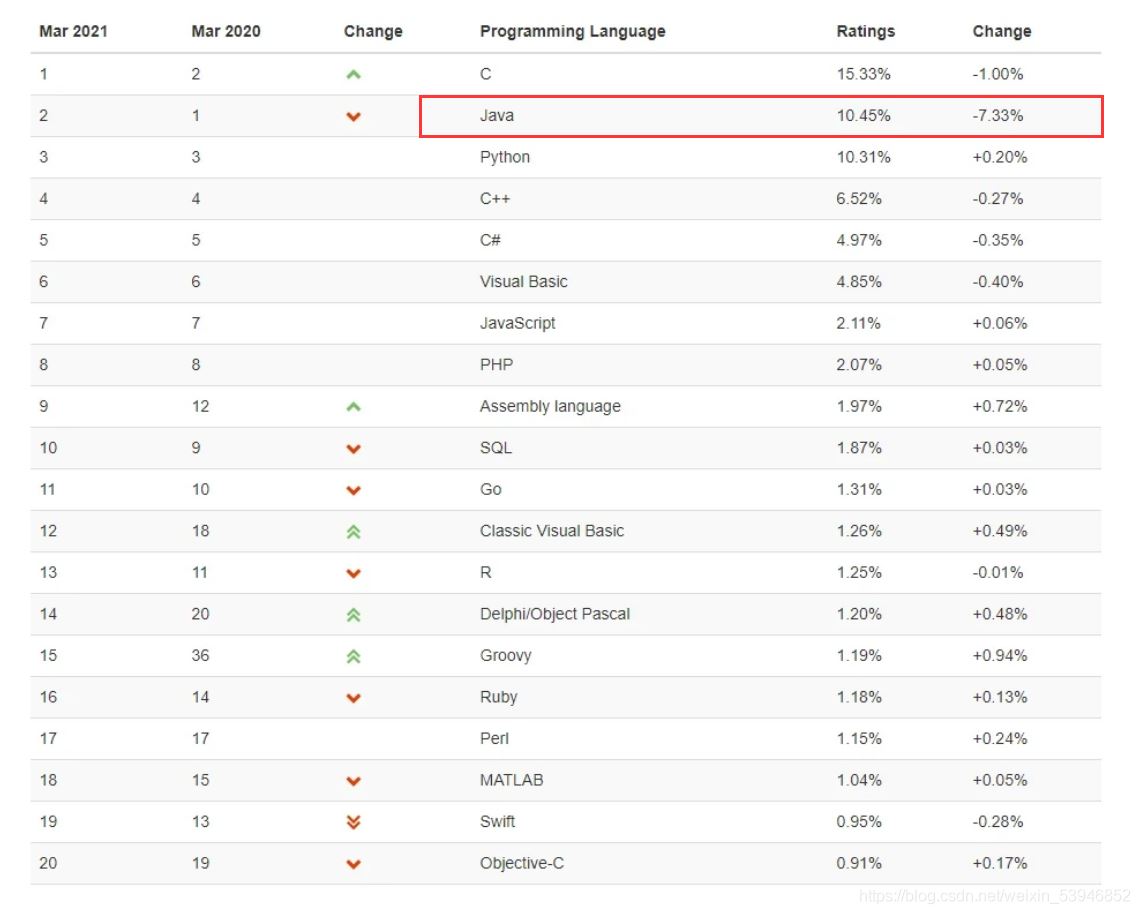Click double green arrow for Delphi/Object Pascal
Image resolution: width=1140 pixels, height=914 pixels.
[x=353, y=615]
